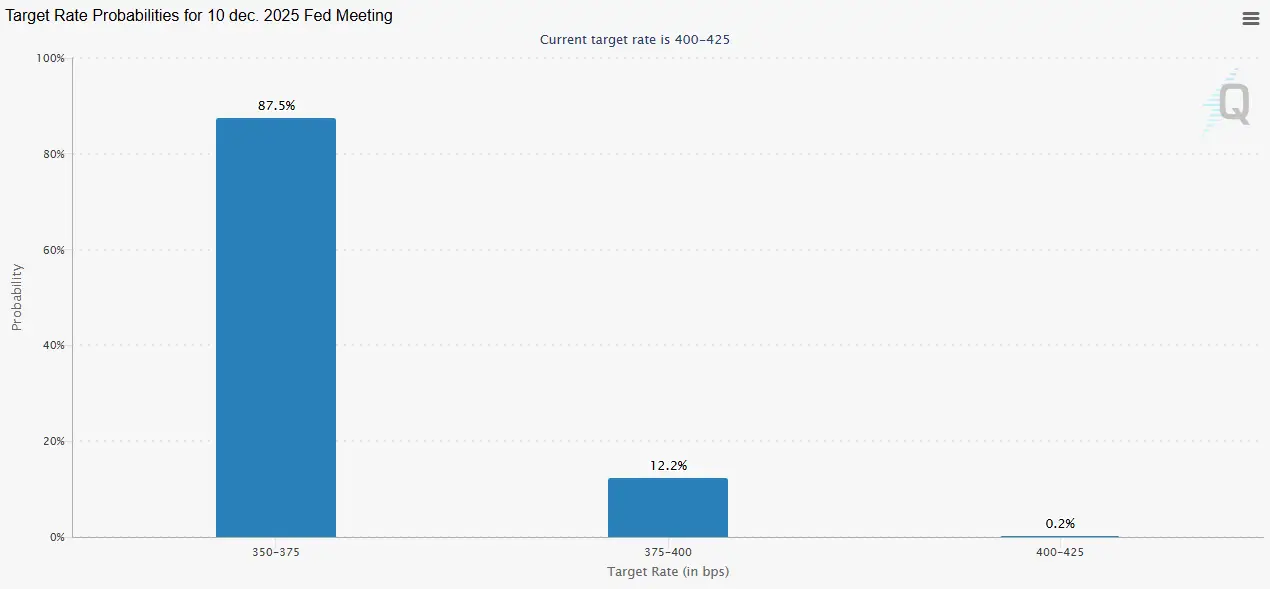Viewport: 1270px width, 589px height.
Task: Click the 40% y-axis tick label
Action: (x=53, y=346)
